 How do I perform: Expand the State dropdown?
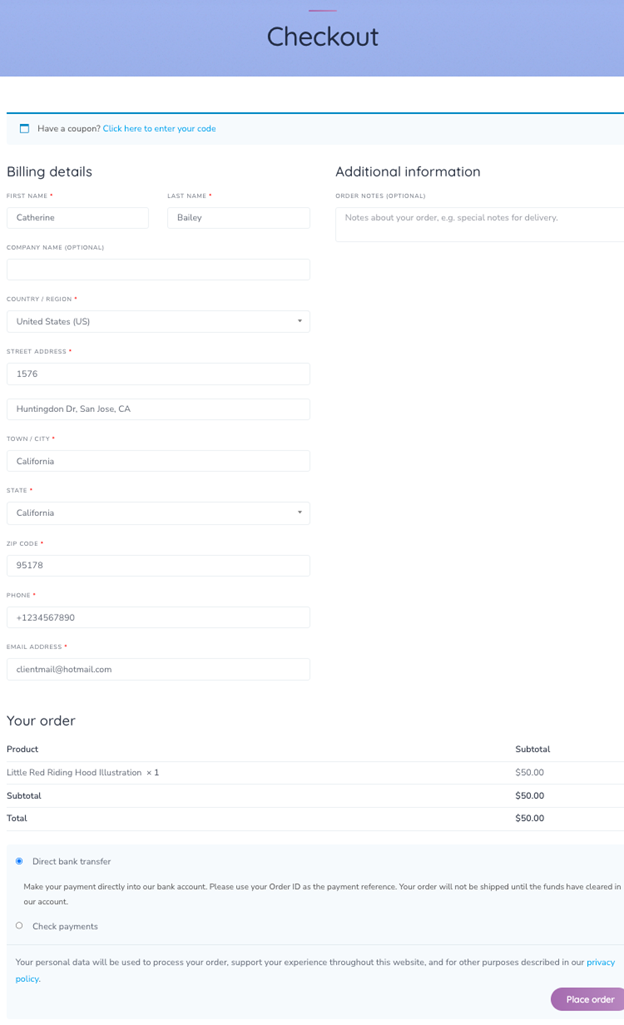point(157,513)
